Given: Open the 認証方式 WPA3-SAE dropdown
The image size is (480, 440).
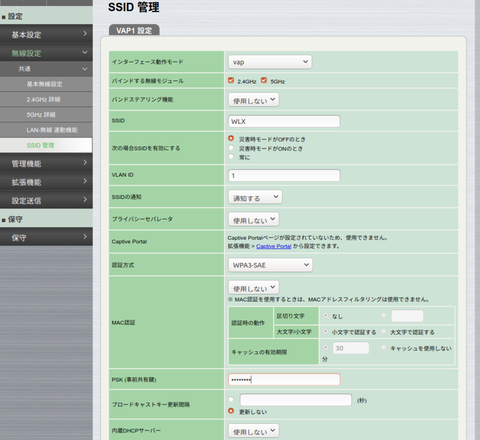Looking at the screenshot, I should point(270,265).
